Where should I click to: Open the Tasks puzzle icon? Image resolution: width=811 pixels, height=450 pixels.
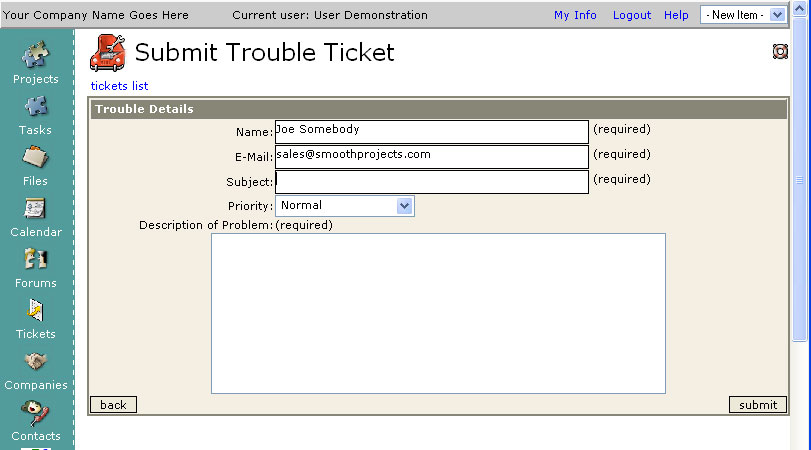coord(35,107)
